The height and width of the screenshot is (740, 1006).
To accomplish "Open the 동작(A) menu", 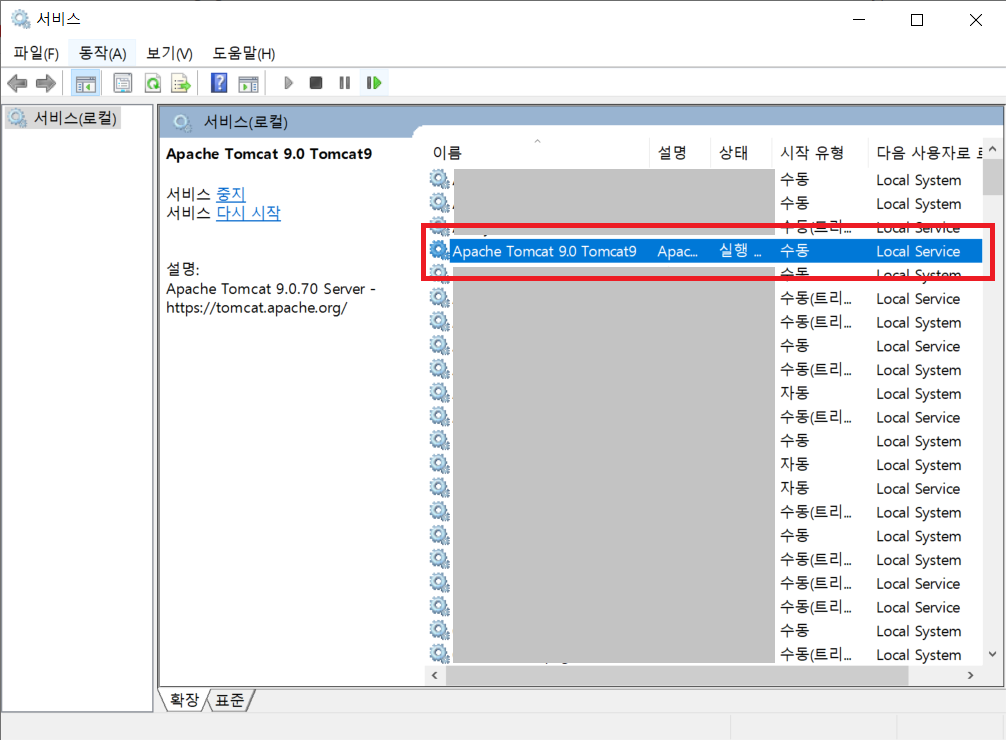I will [102, 53].
